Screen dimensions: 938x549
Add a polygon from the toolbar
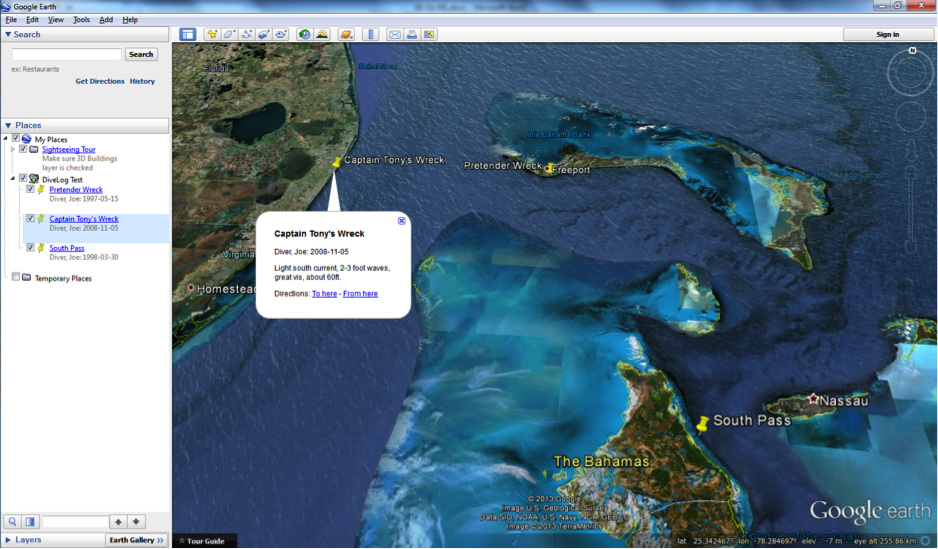[229, 34]
